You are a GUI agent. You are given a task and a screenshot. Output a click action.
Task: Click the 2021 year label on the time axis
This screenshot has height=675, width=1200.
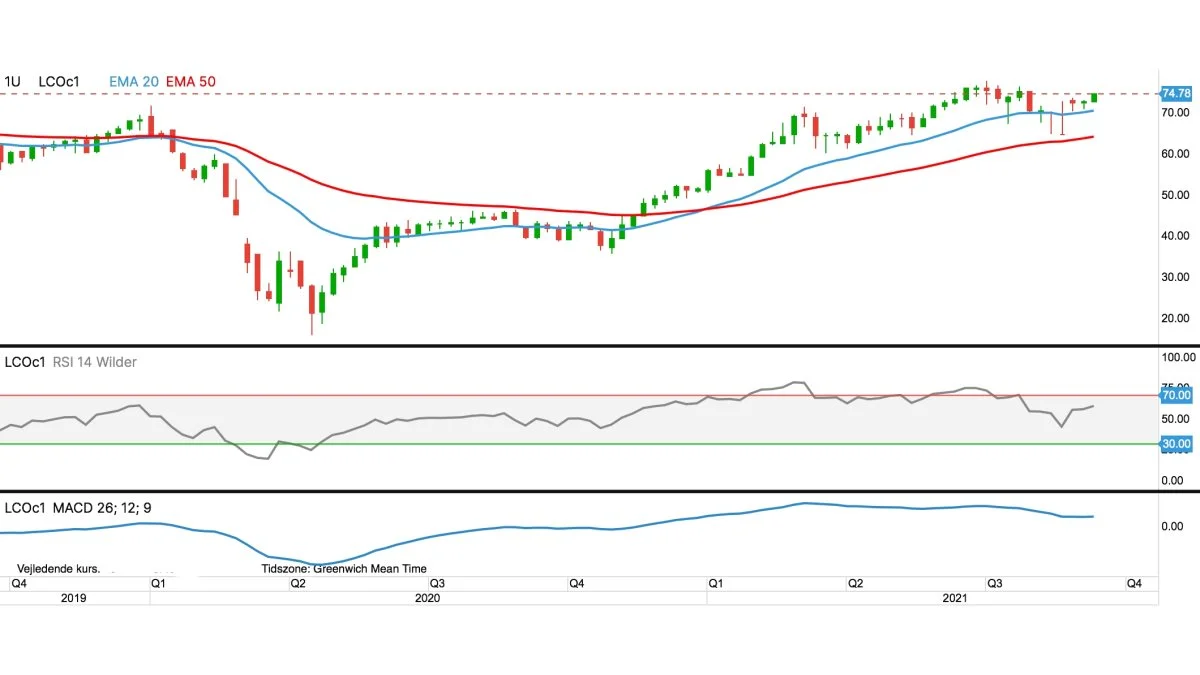pos(955,598)
